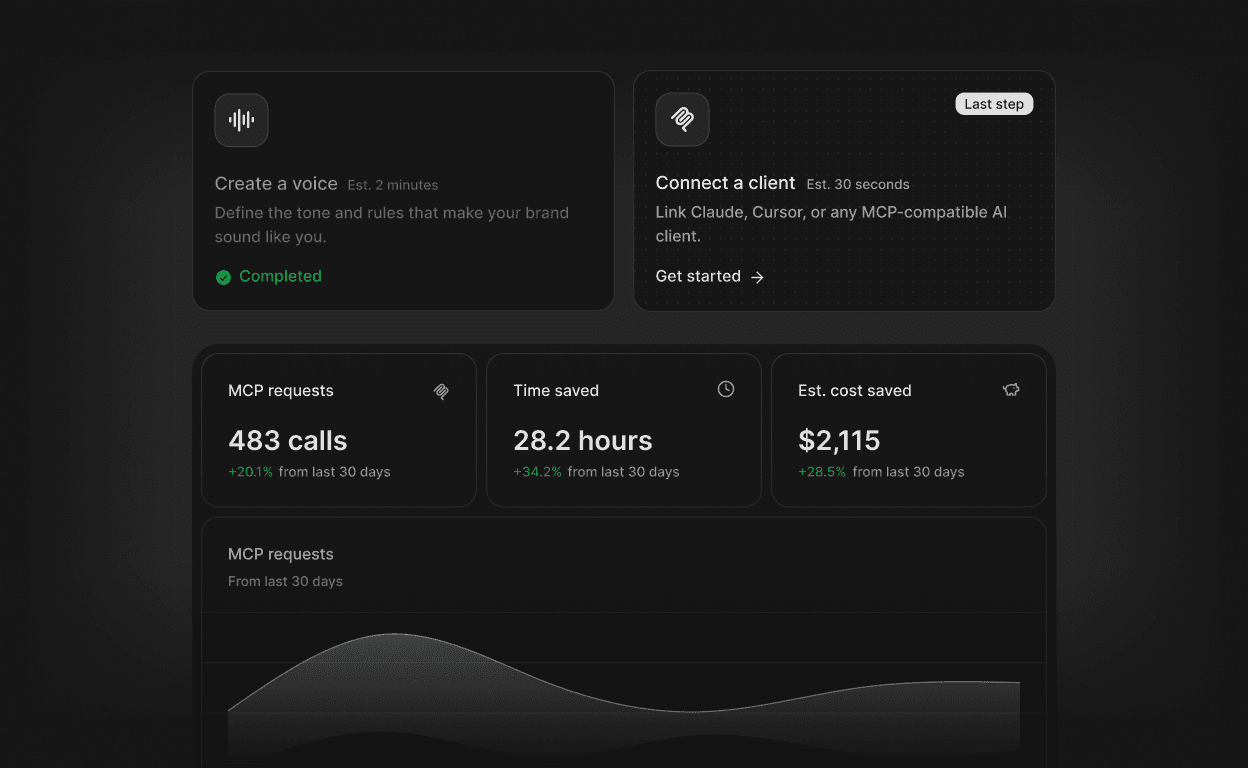Click the scribble icon on Connect a client card
The height and width of the screenshot is (768, 1248).
click(x=682, y=119)
